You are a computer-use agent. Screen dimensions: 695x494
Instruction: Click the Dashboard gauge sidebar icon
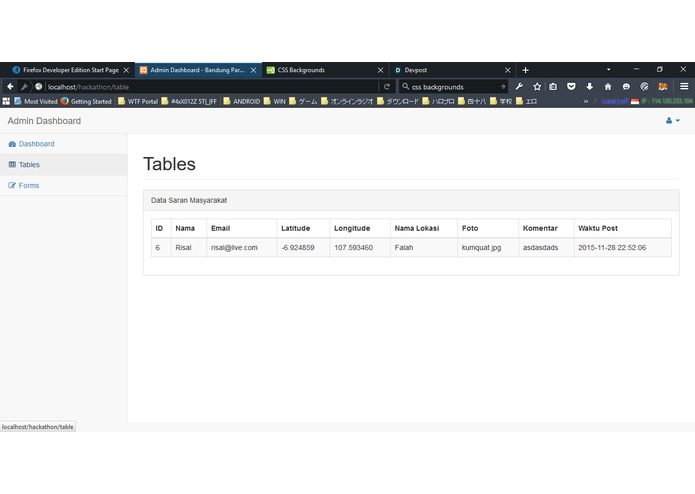[x=12, y=144]
